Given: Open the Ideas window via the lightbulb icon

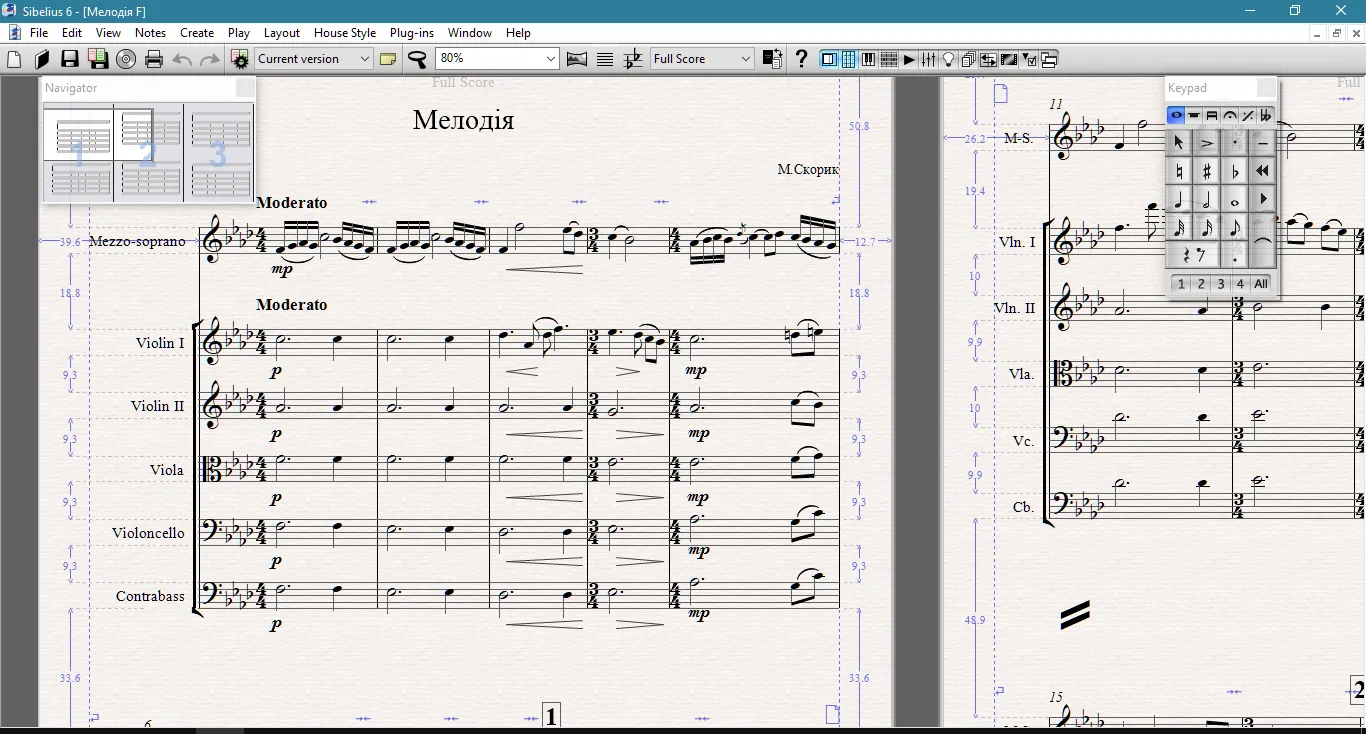Looking at the screenshot, I should pyautogui.click(x=948, y=59).
